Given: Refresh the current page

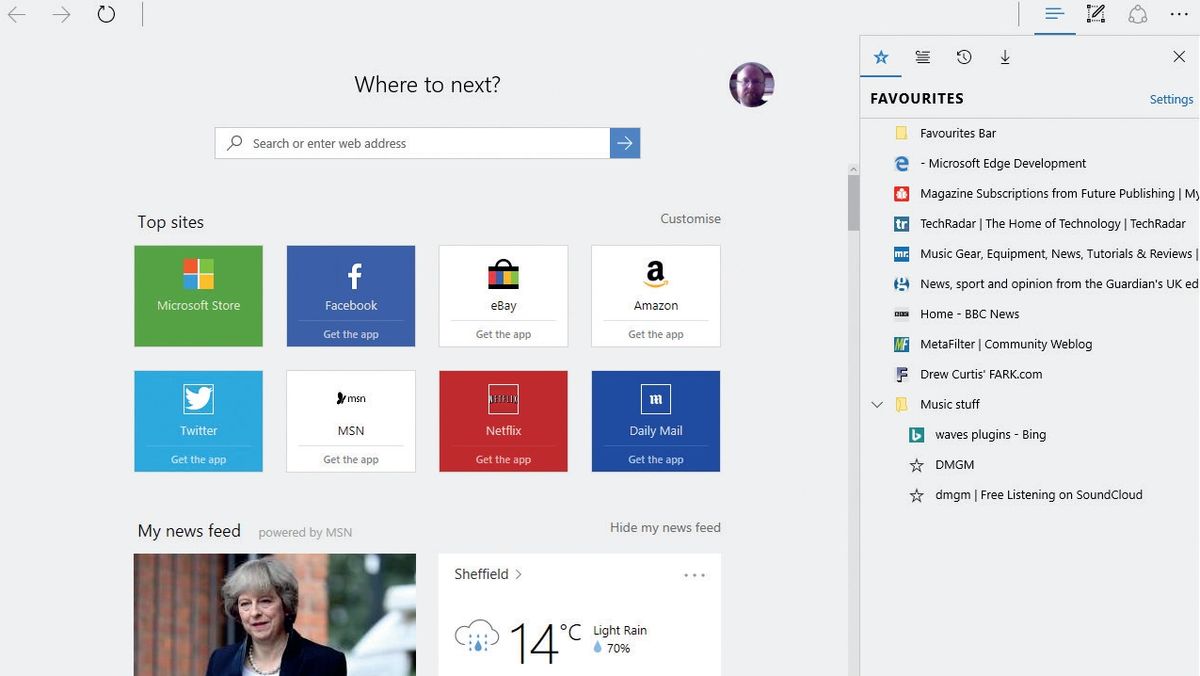Looking at the screenshot, I should [x=106, y=14].
